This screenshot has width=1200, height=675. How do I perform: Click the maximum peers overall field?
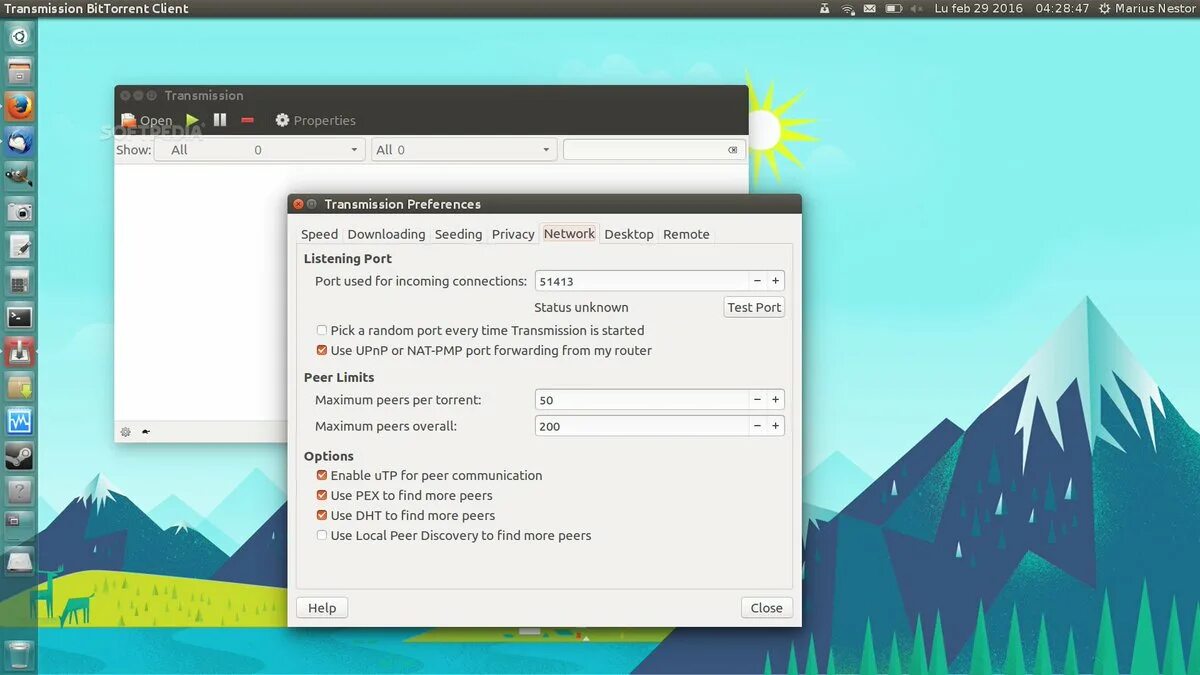642,425
